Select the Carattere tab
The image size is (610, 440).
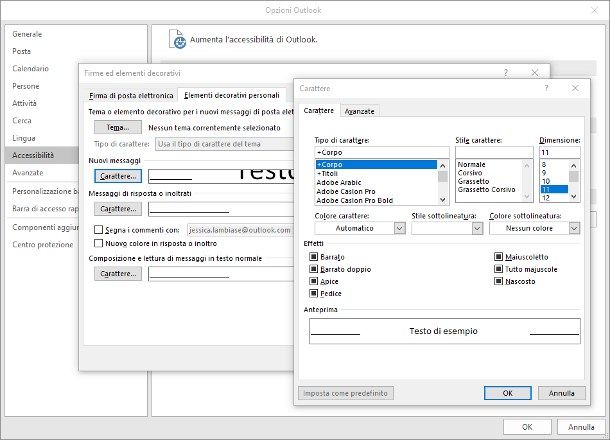coord(319,110)
